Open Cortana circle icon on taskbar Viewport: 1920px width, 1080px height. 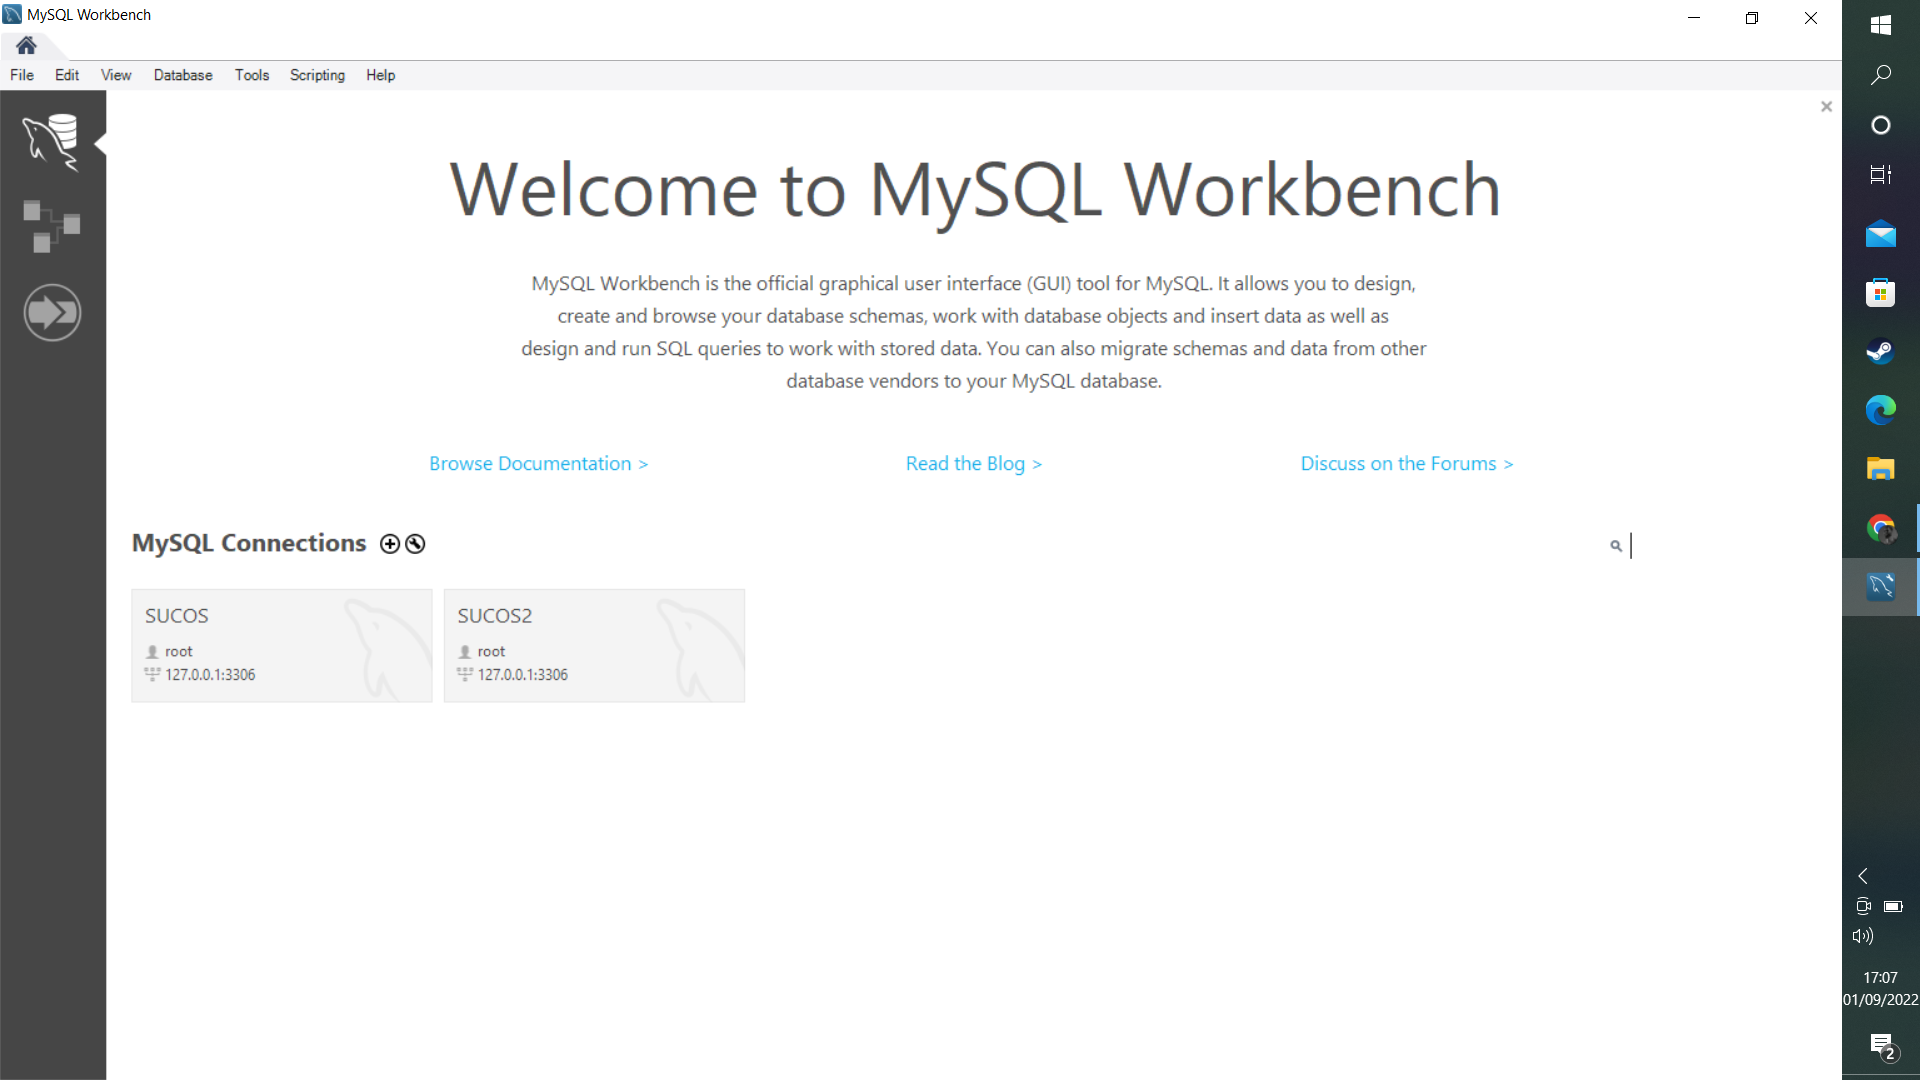[1880, 125]
